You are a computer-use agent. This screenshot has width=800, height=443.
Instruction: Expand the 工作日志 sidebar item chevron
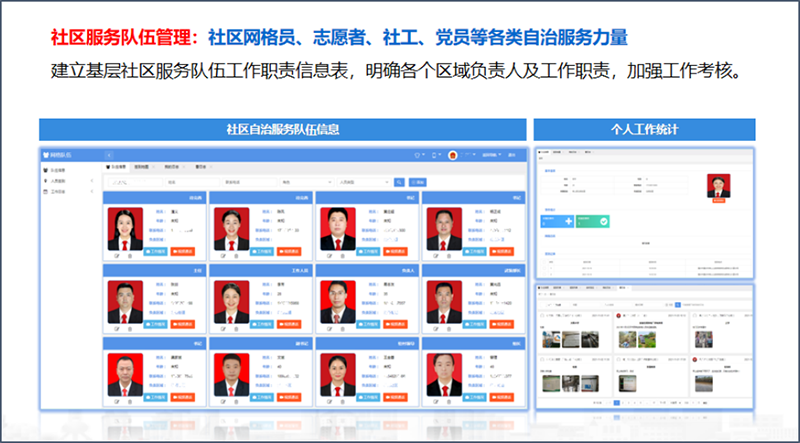(92, 191)
